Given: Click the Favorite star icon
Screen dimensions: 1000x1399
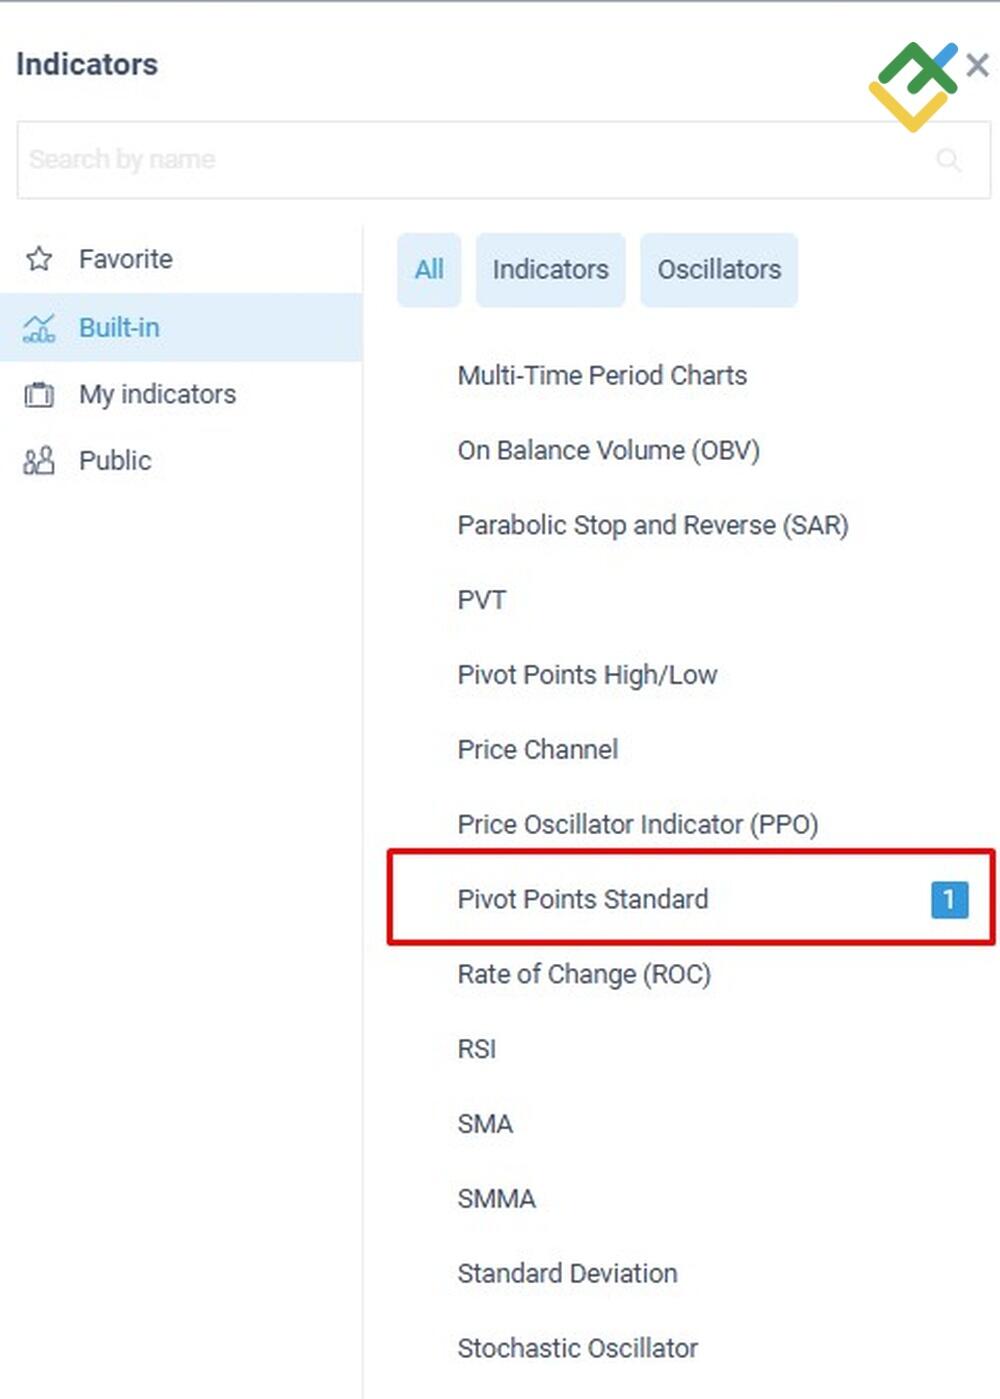Looking at the screenshot, I should coord(39,259).
